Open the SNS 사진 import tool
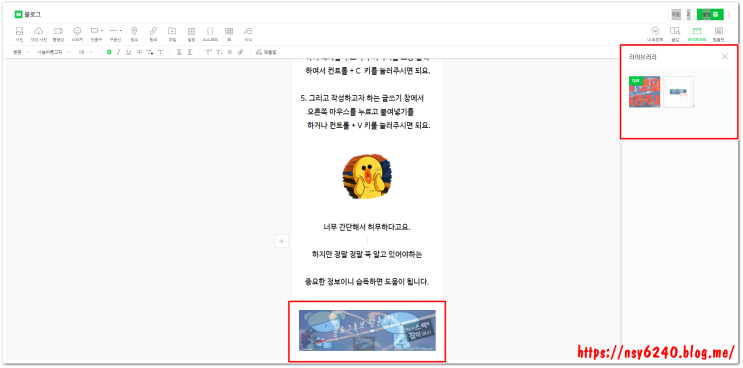 click(x=39, y=34)
